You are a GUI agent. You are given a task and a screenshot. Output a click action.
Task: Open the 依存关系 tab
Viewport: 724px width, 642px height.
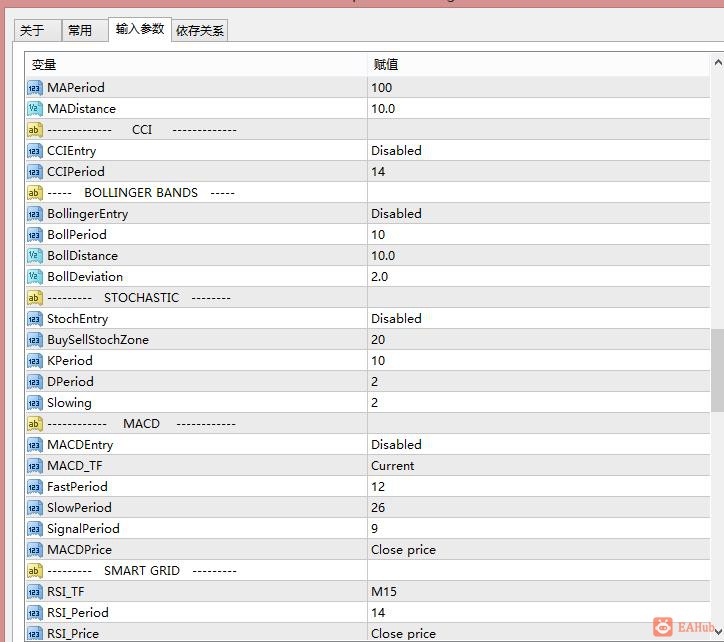tap(199, 30)
